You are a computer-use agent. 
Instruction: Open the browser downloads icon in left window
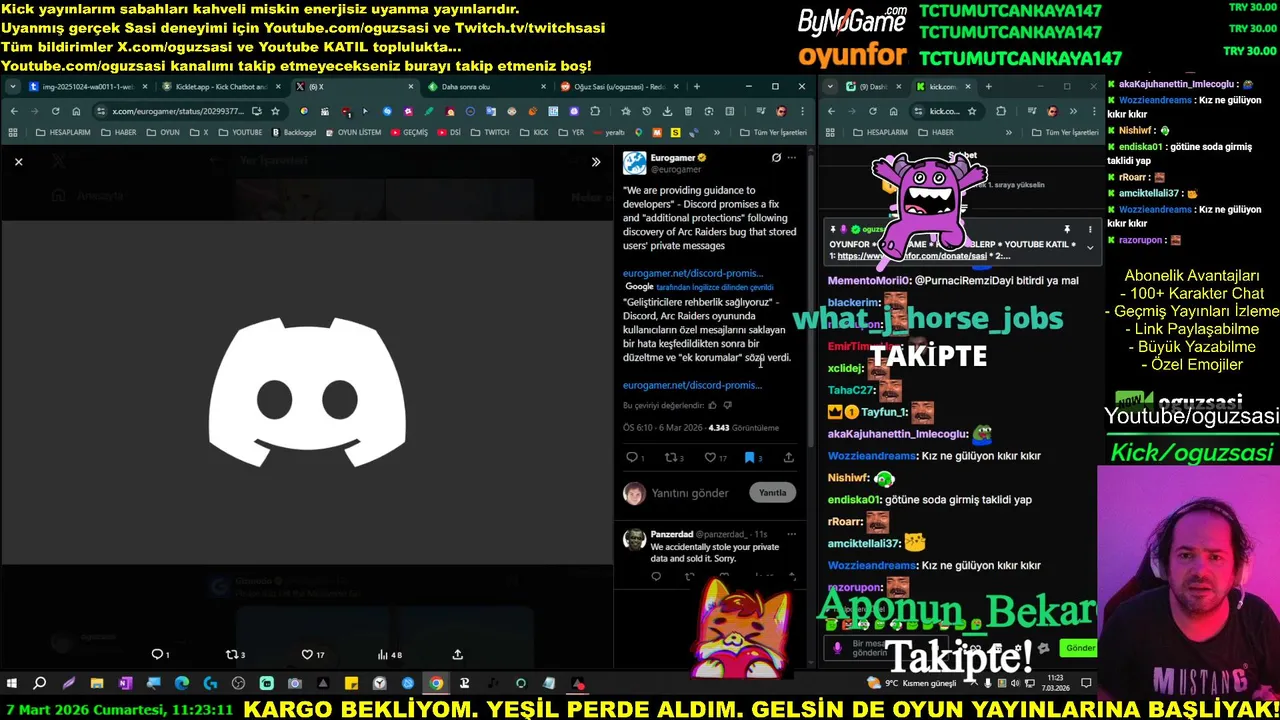pyautogui.click(x=667, y=111)
